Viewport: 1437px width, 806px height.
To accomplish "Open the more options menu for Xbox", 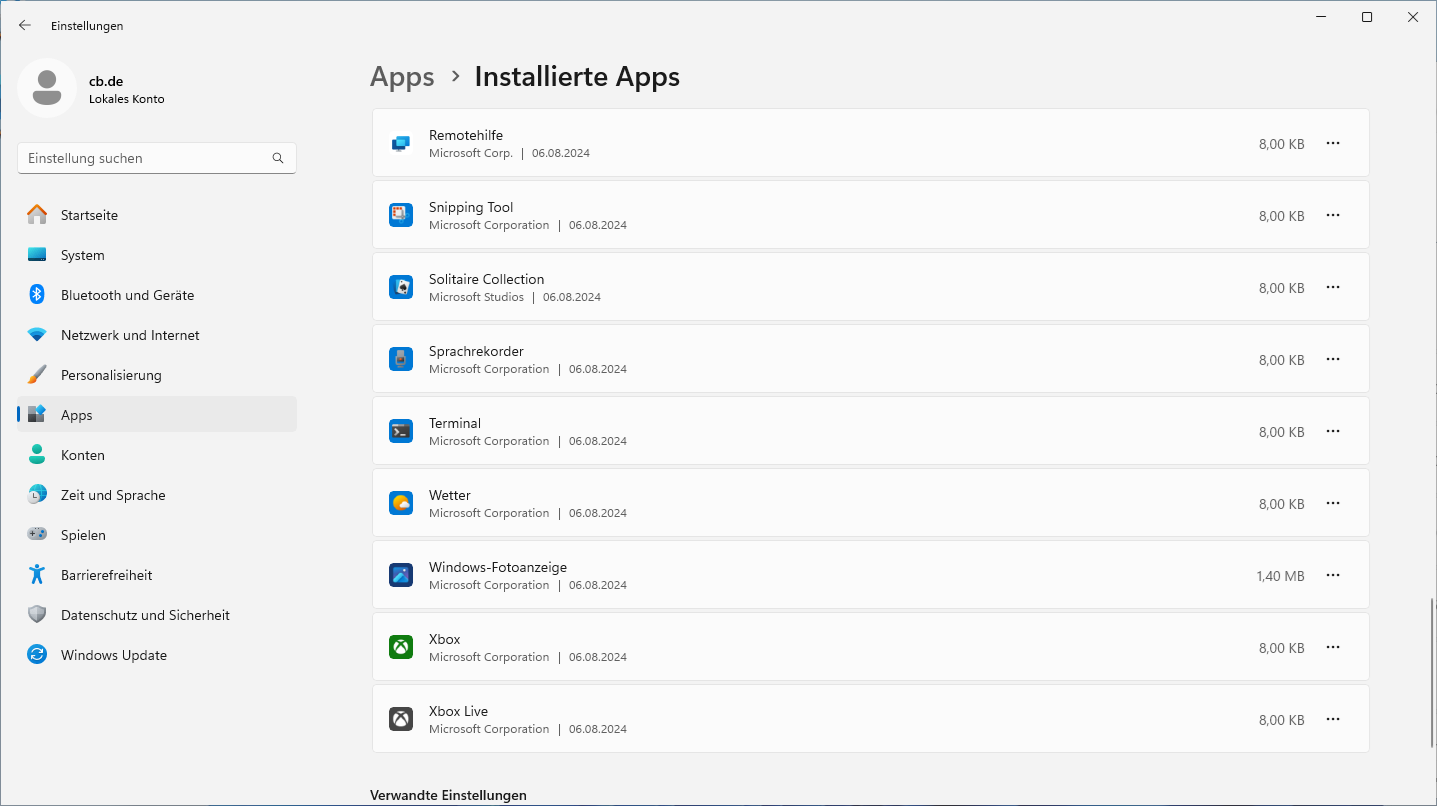I will click(x=1333, y=647).
